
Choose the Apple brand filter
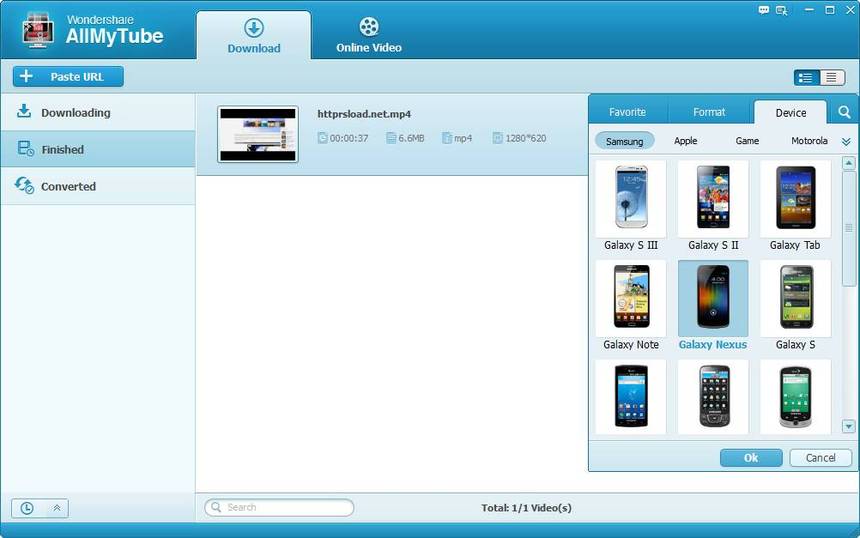click(686, 141)
